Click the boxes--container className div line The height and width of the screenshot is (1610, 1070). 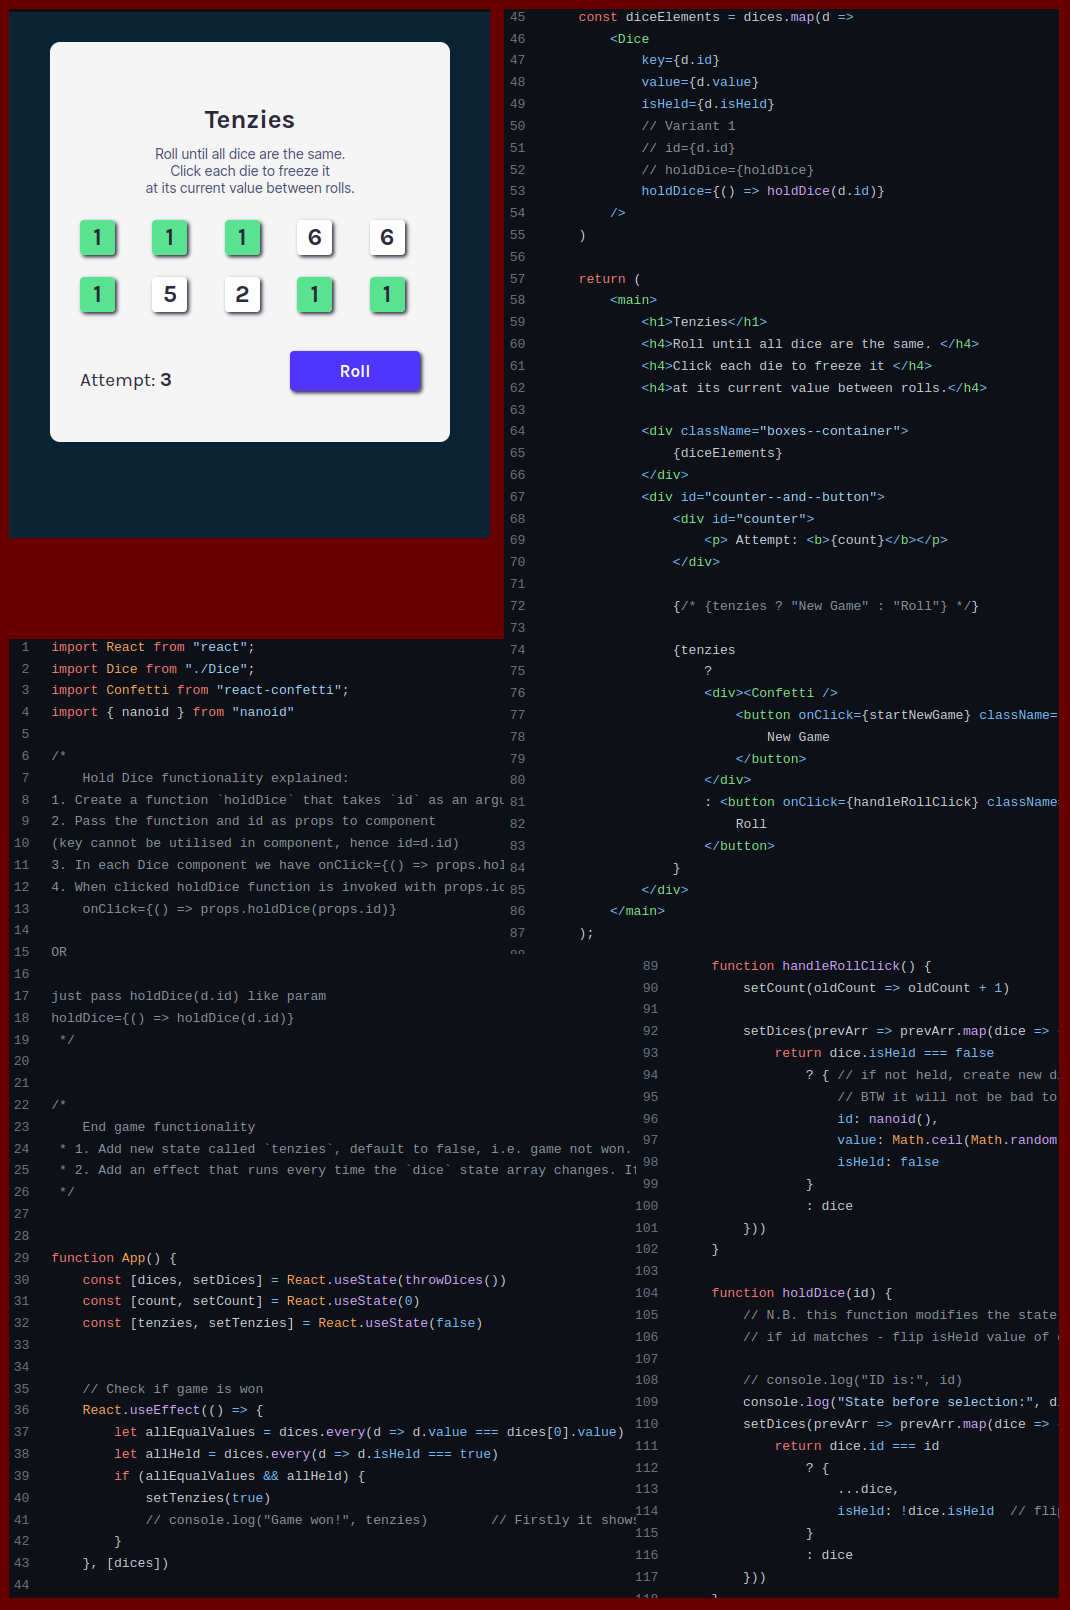point(774,431)
